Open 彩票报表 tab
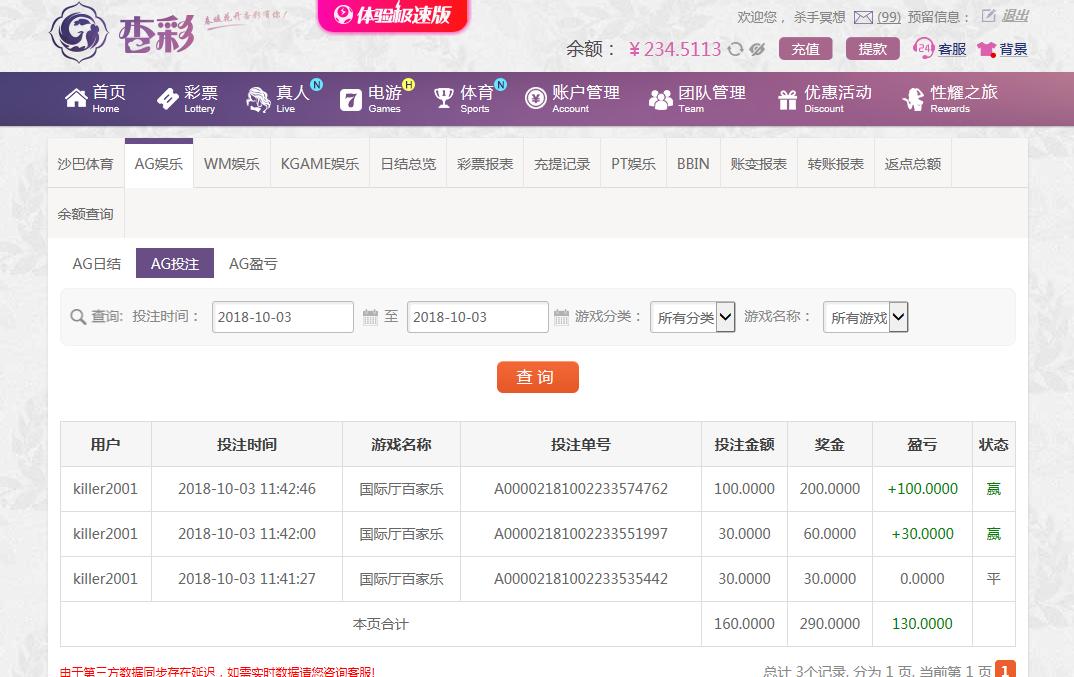 click(x=485, y=164)
